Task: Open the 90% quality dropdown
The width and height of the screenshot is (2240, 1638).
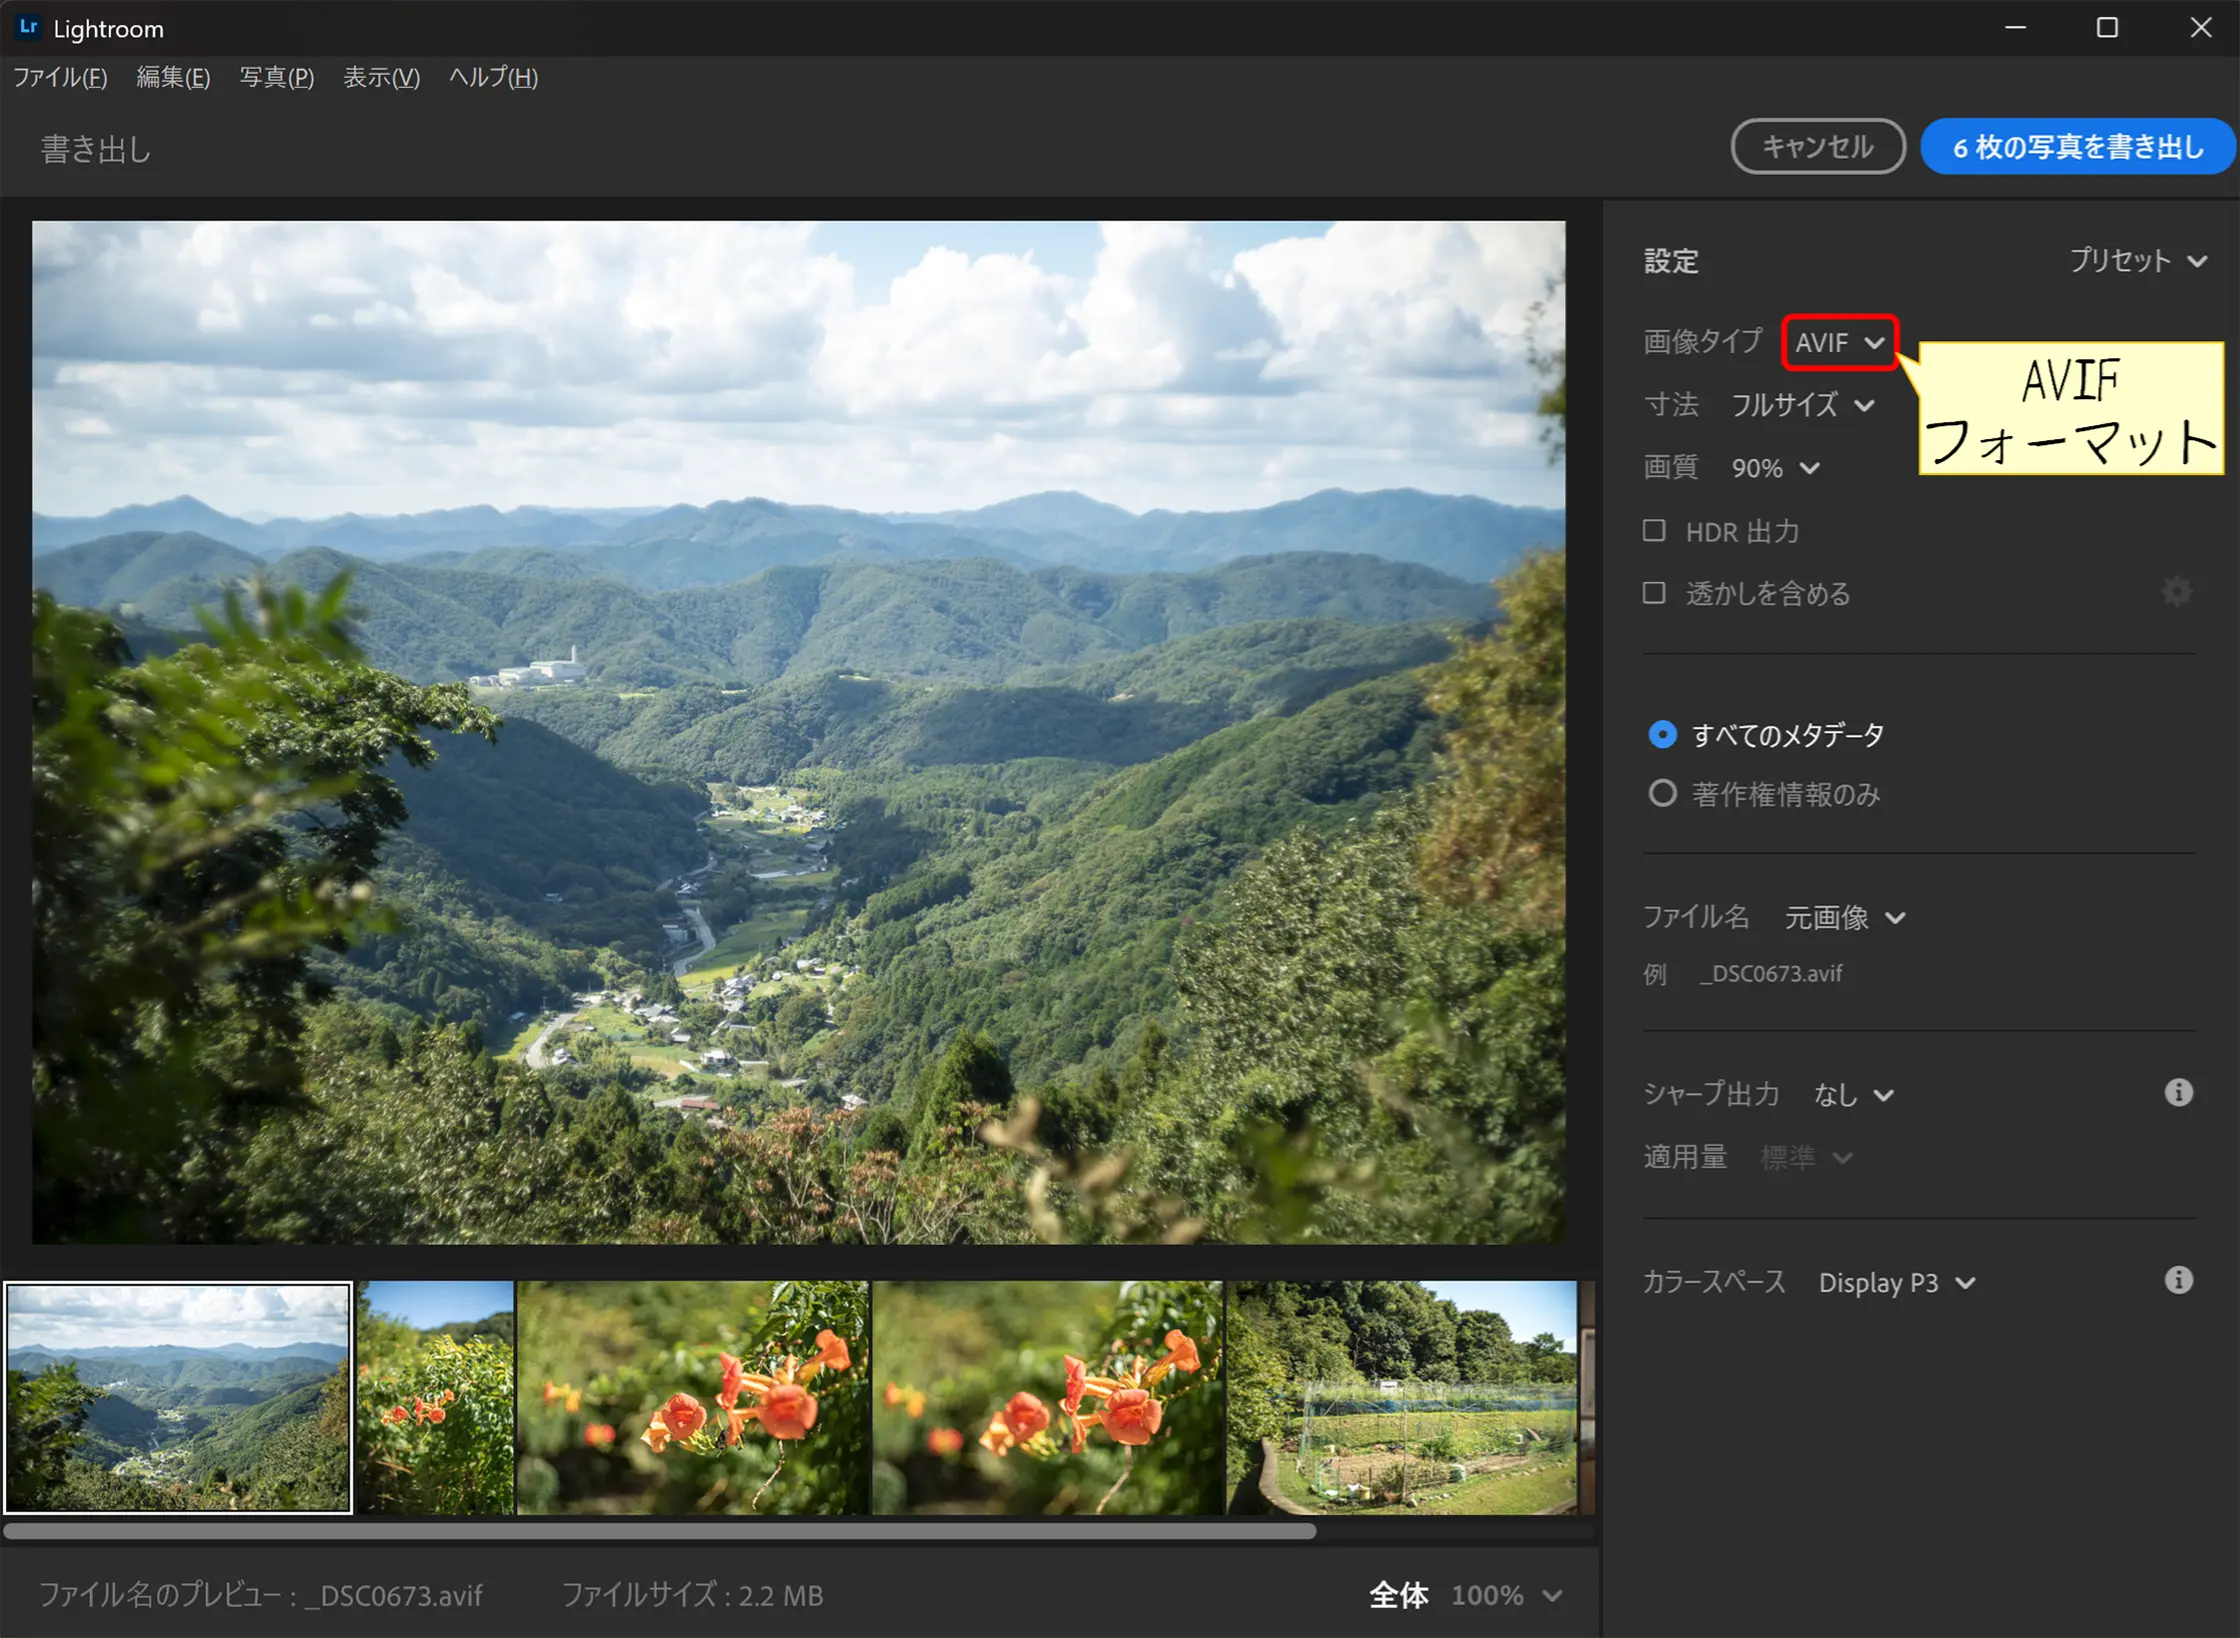Action: pos(1775,468)
